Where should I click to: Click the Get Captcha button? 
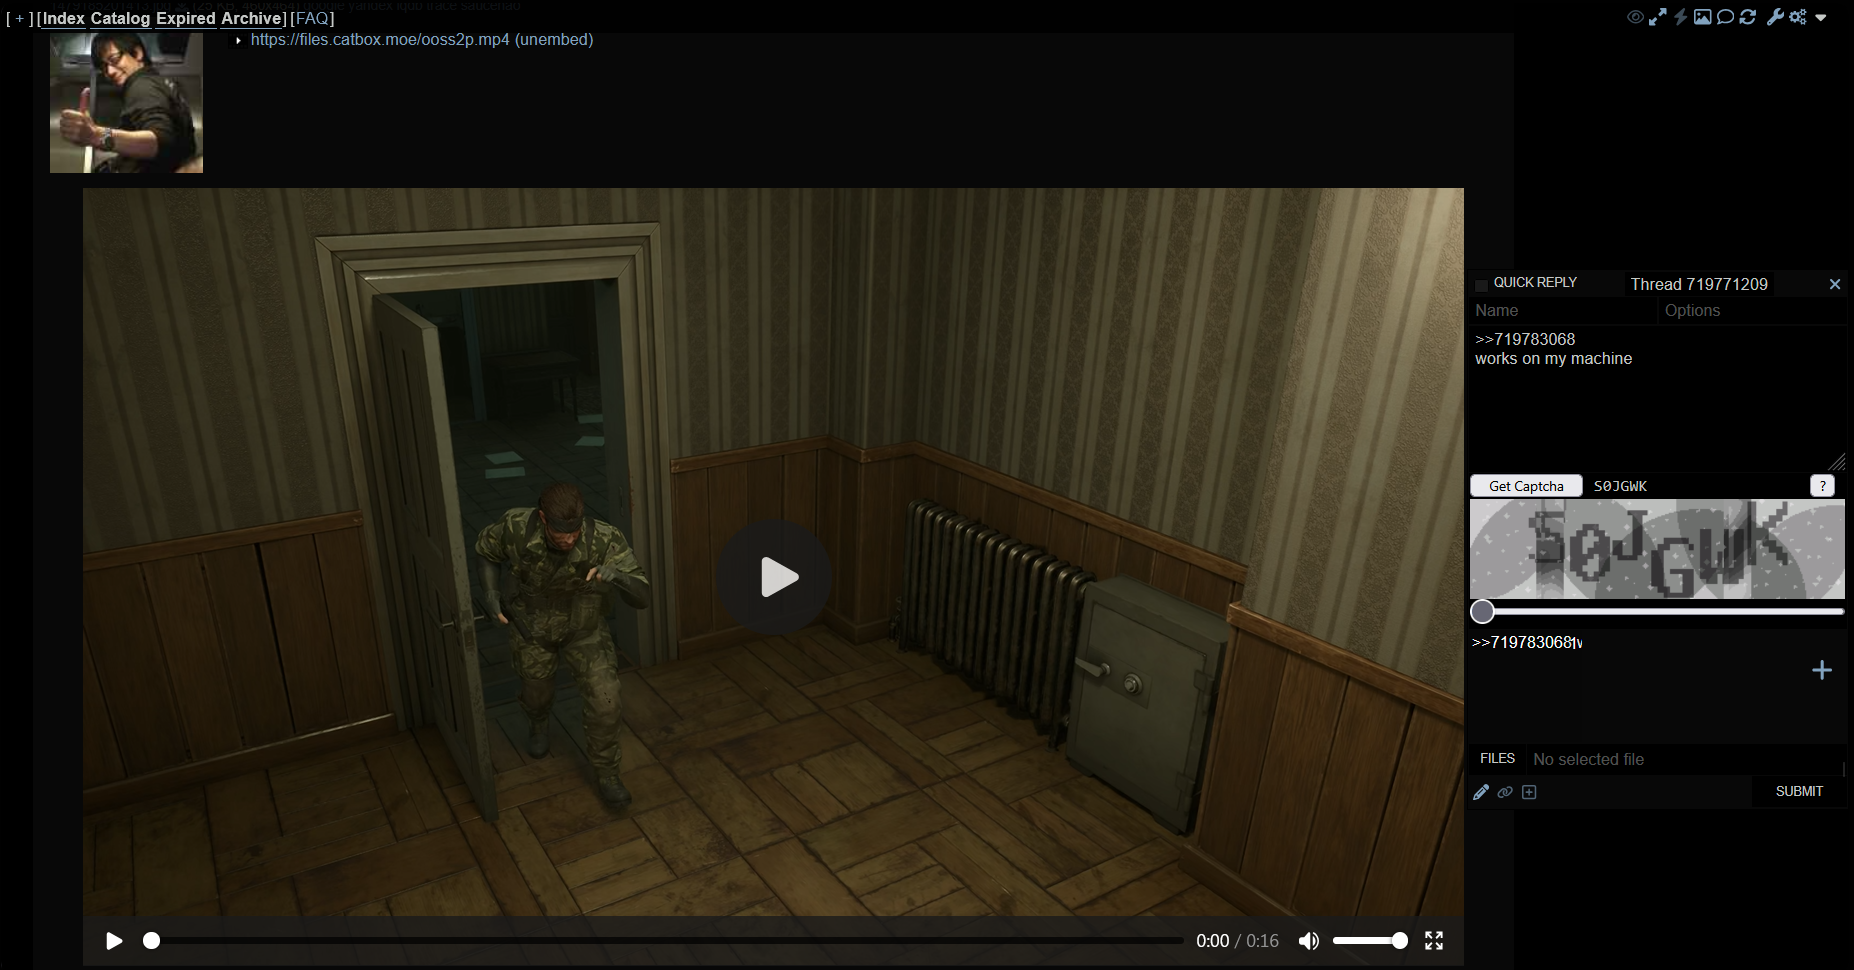[x=1526, y=486]
